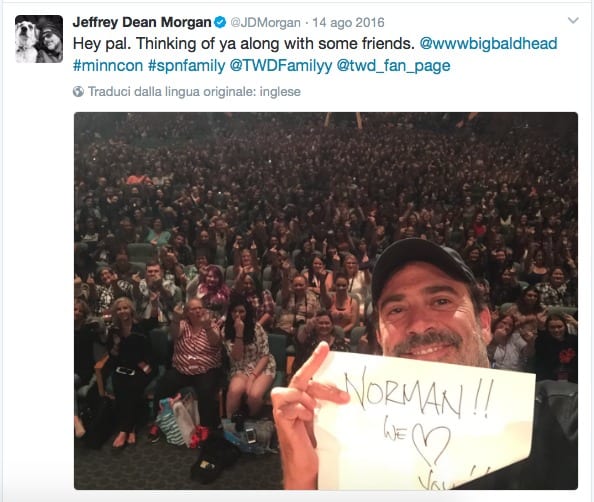Click the heart drawing on the sign

431,444
